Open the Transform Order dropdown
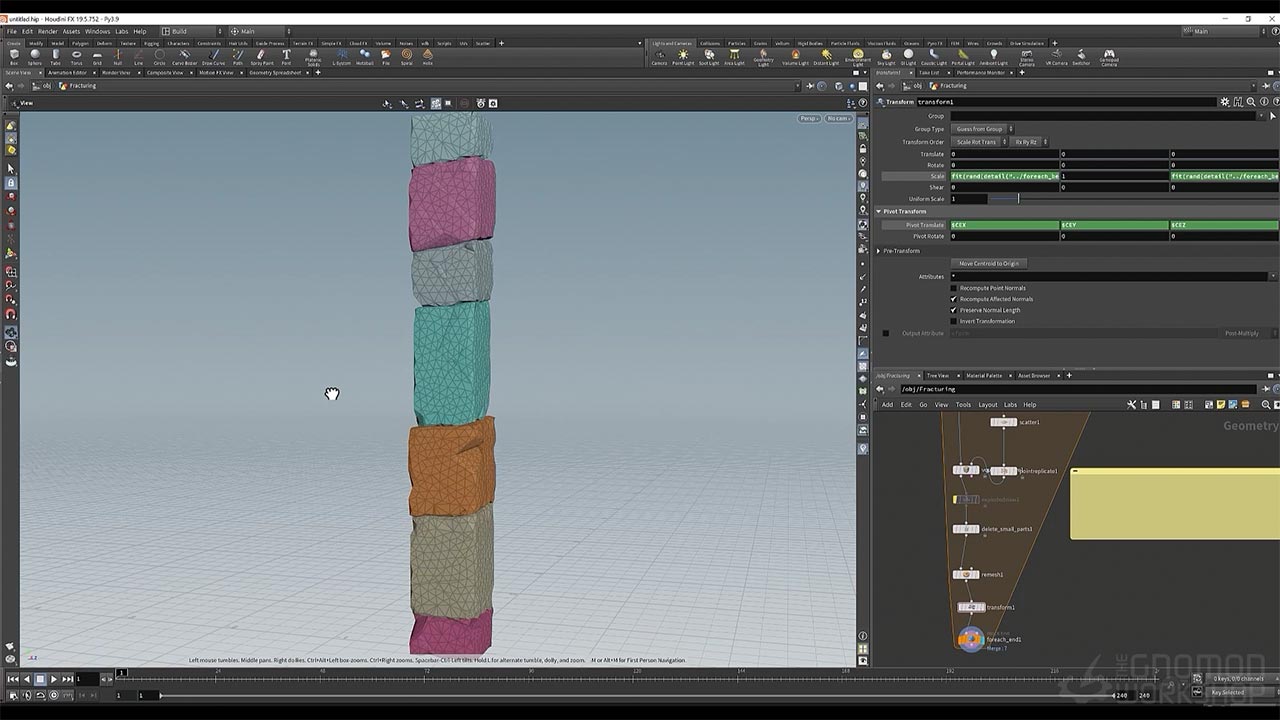This screenshot has height=720, width=1280. click(x=979, y=142)
